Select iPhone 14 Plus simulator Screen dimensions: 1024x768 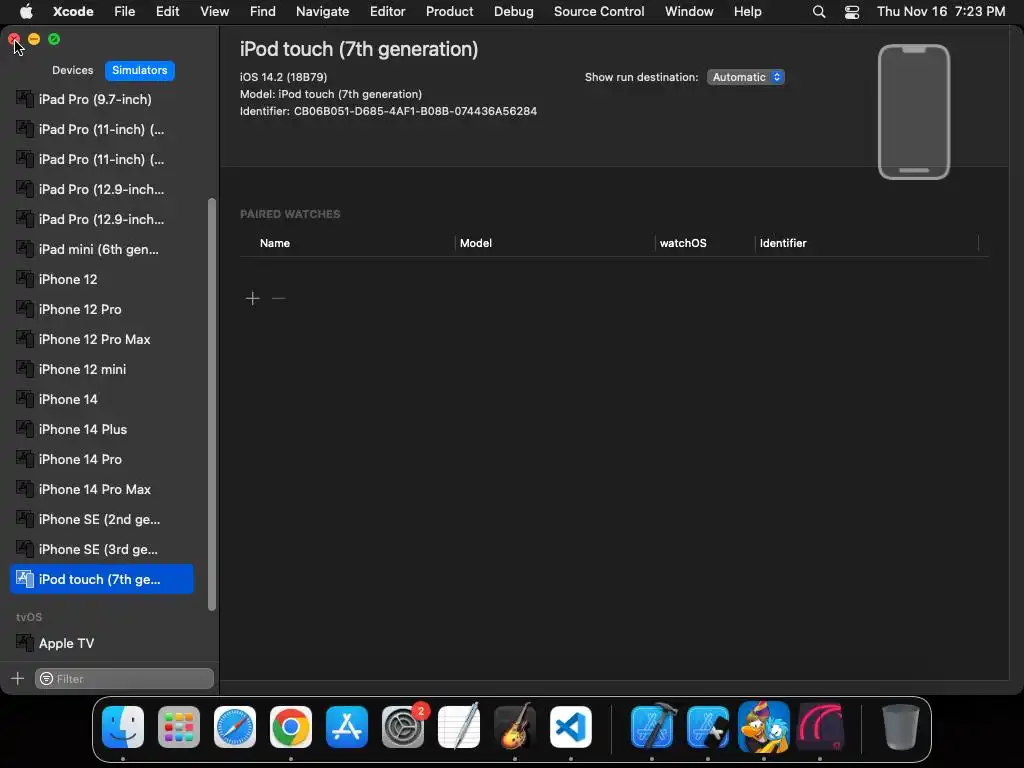point(102,429)
